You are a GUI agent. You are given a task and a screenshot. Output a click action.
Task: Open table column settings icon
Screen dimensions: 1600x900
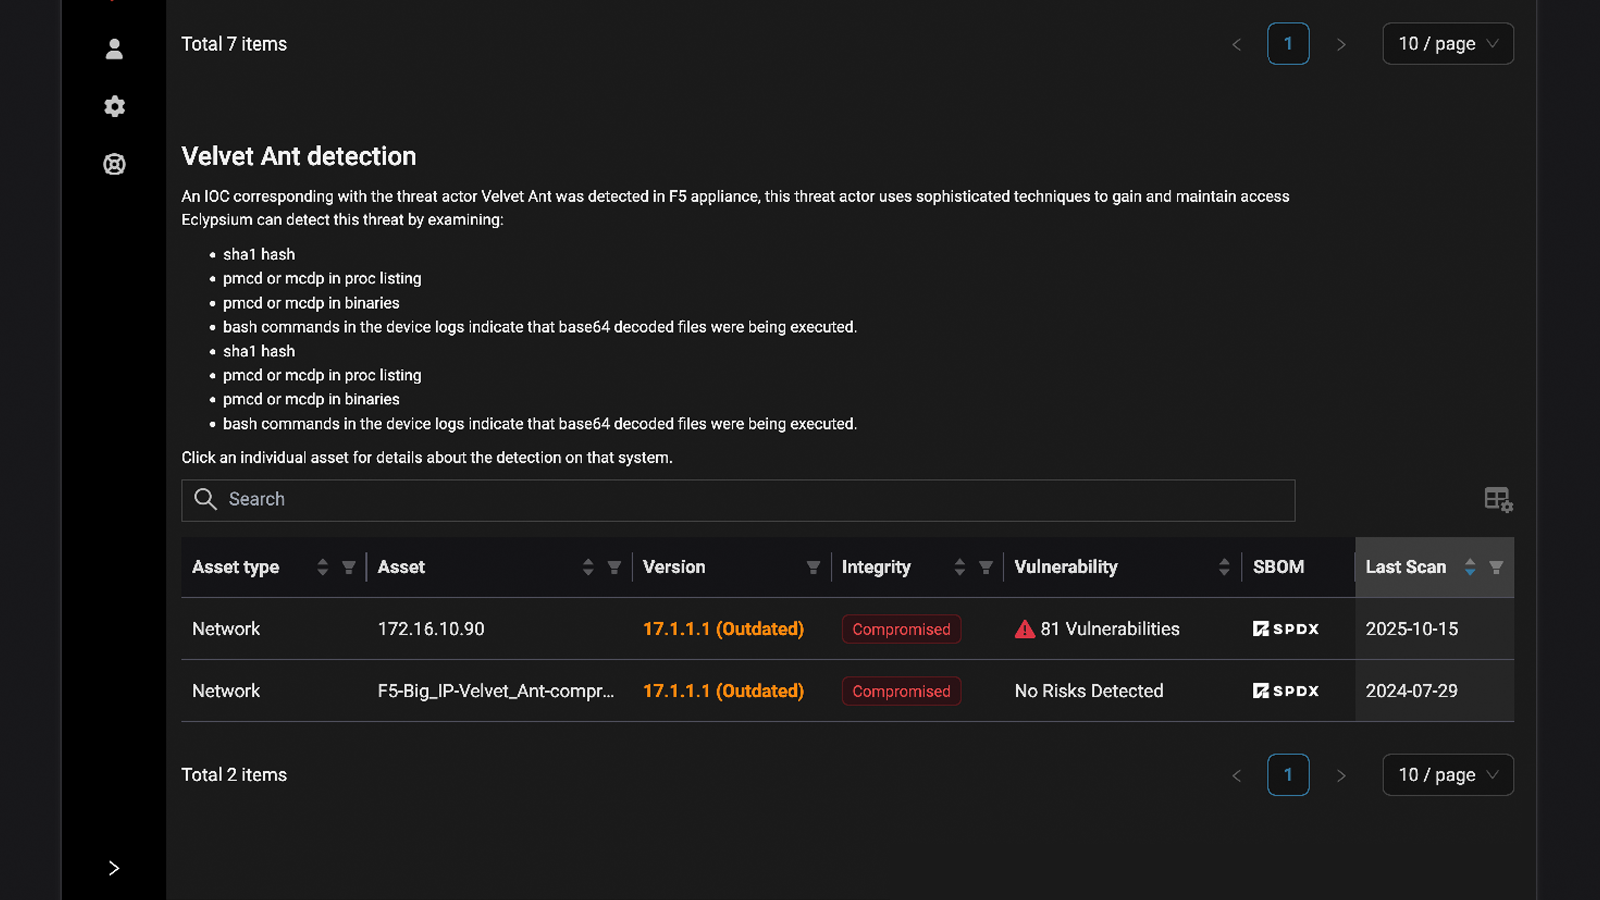(1497, 499)
